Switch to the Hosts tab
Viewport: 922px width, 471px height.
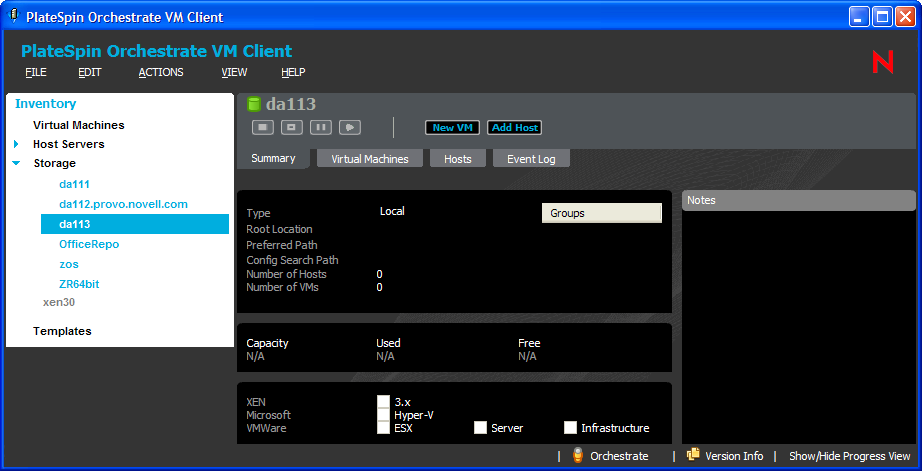click(457, 159)
